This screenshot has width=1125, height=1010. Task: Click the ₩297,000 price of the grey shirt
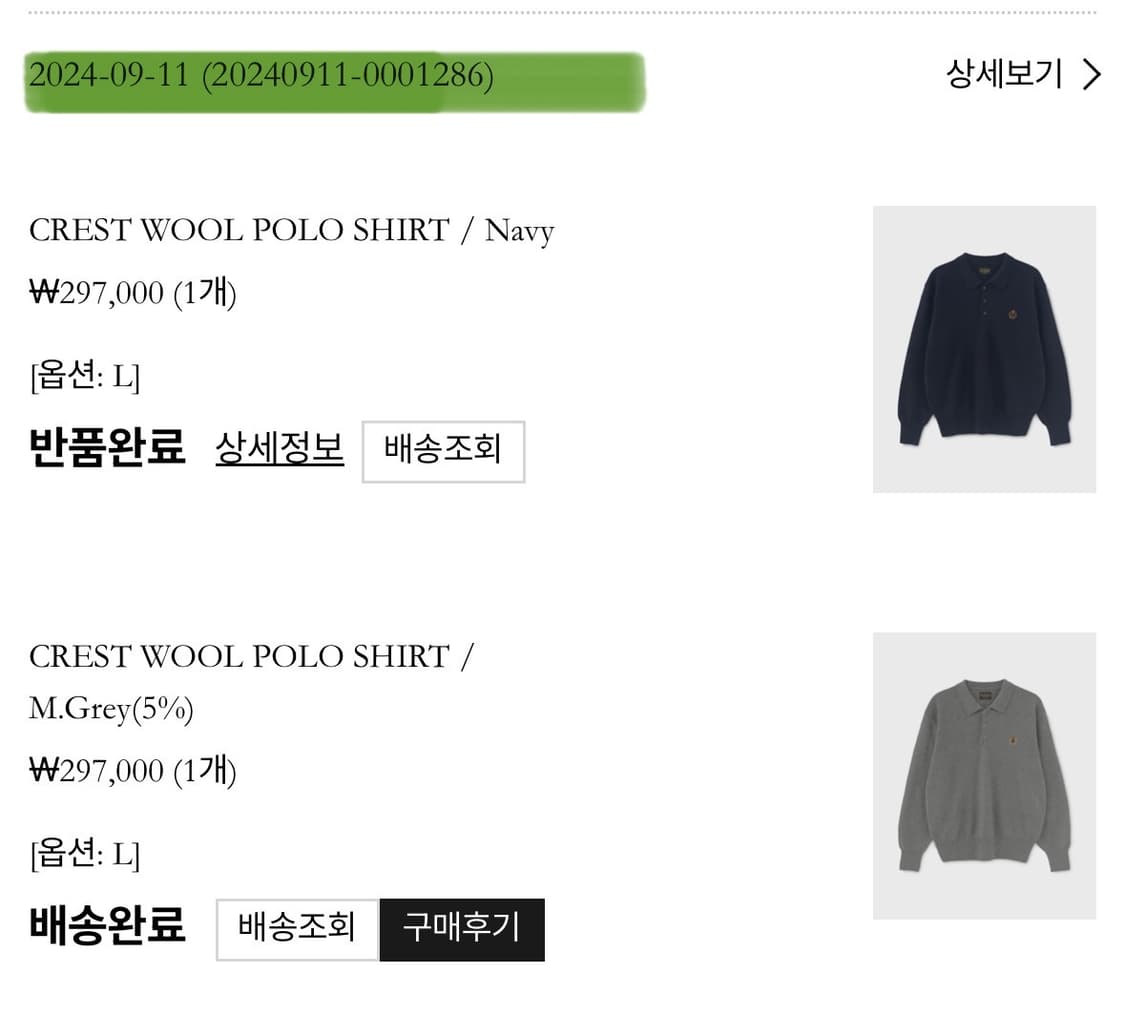coord(96,770)
